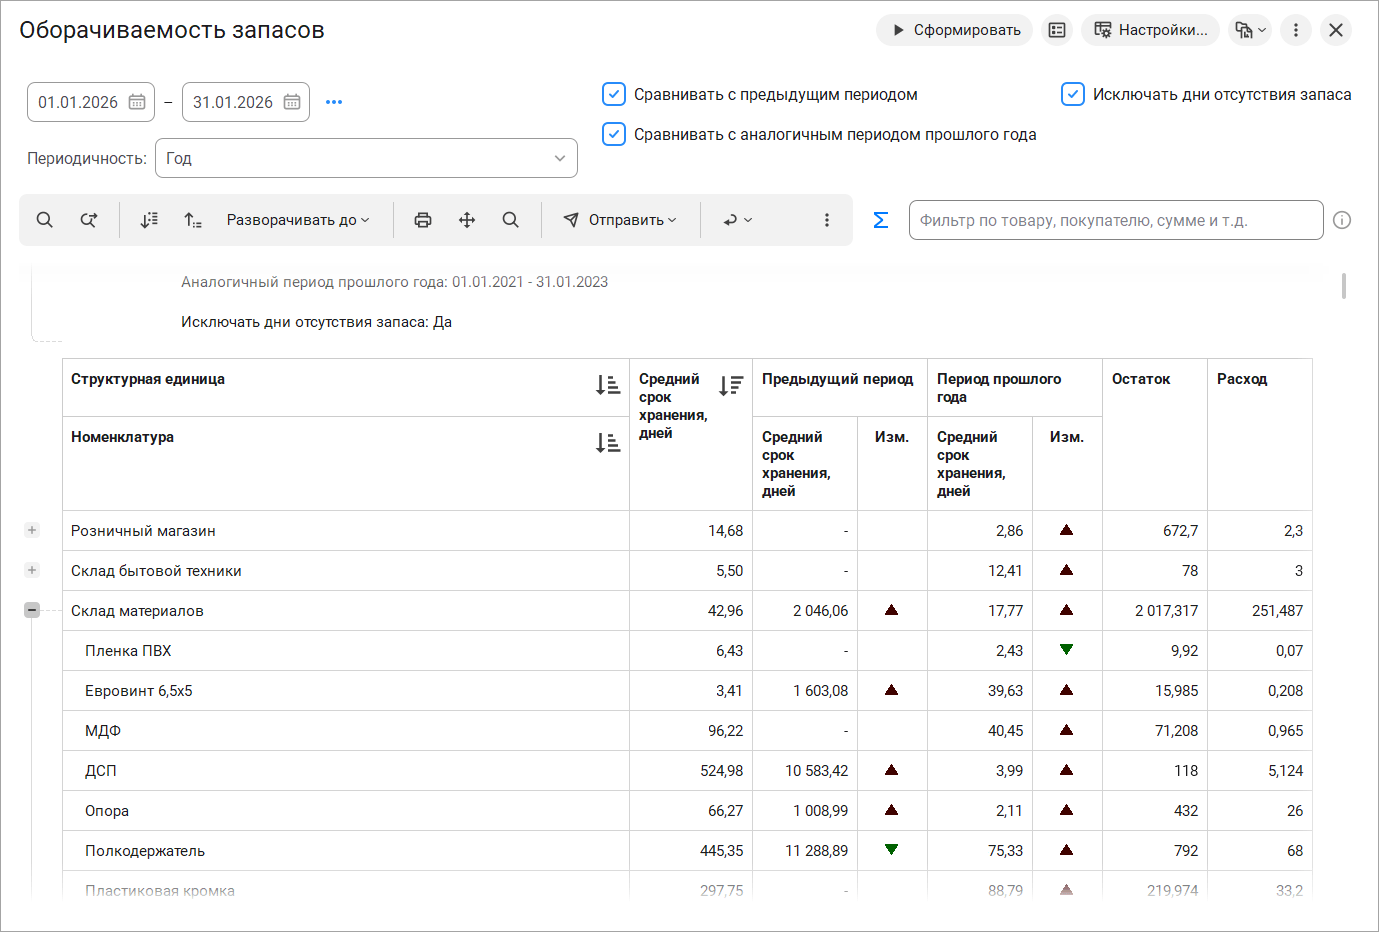Click the four-arrow move icon in toolbar
This screenshot has width=1379, height=932.
point(467,220)
